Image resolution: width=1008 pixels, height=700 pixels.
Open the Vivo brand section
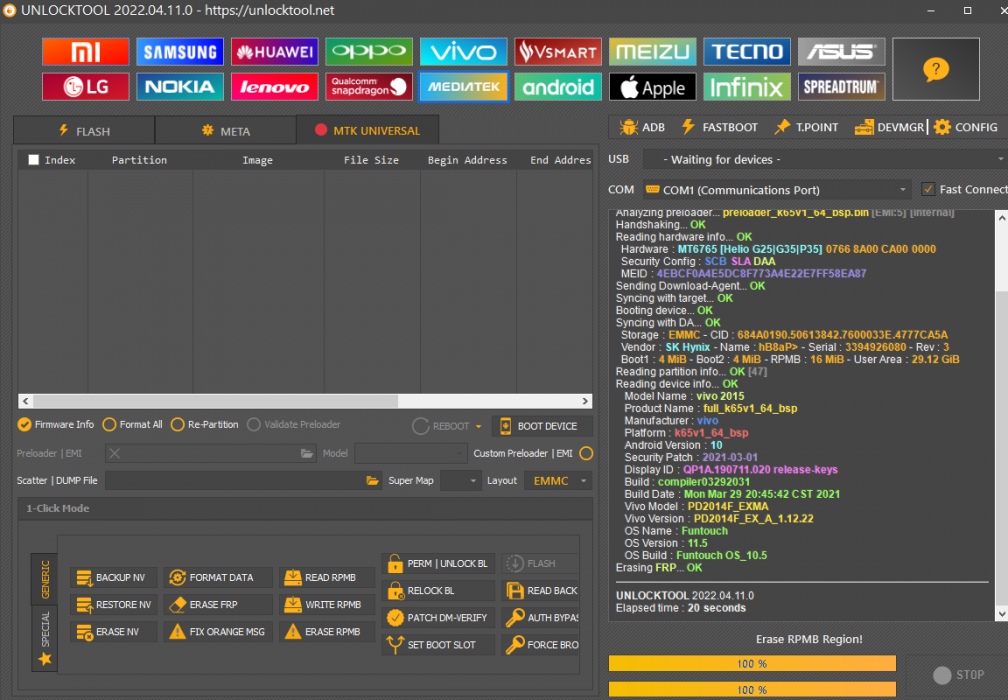point(464,52)
